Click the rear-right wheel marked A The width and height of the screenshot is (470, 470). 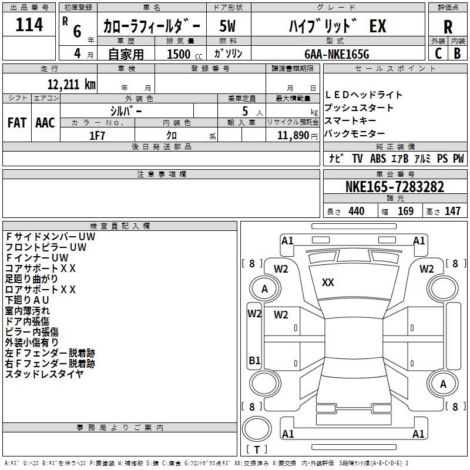(x=443, y=384)
